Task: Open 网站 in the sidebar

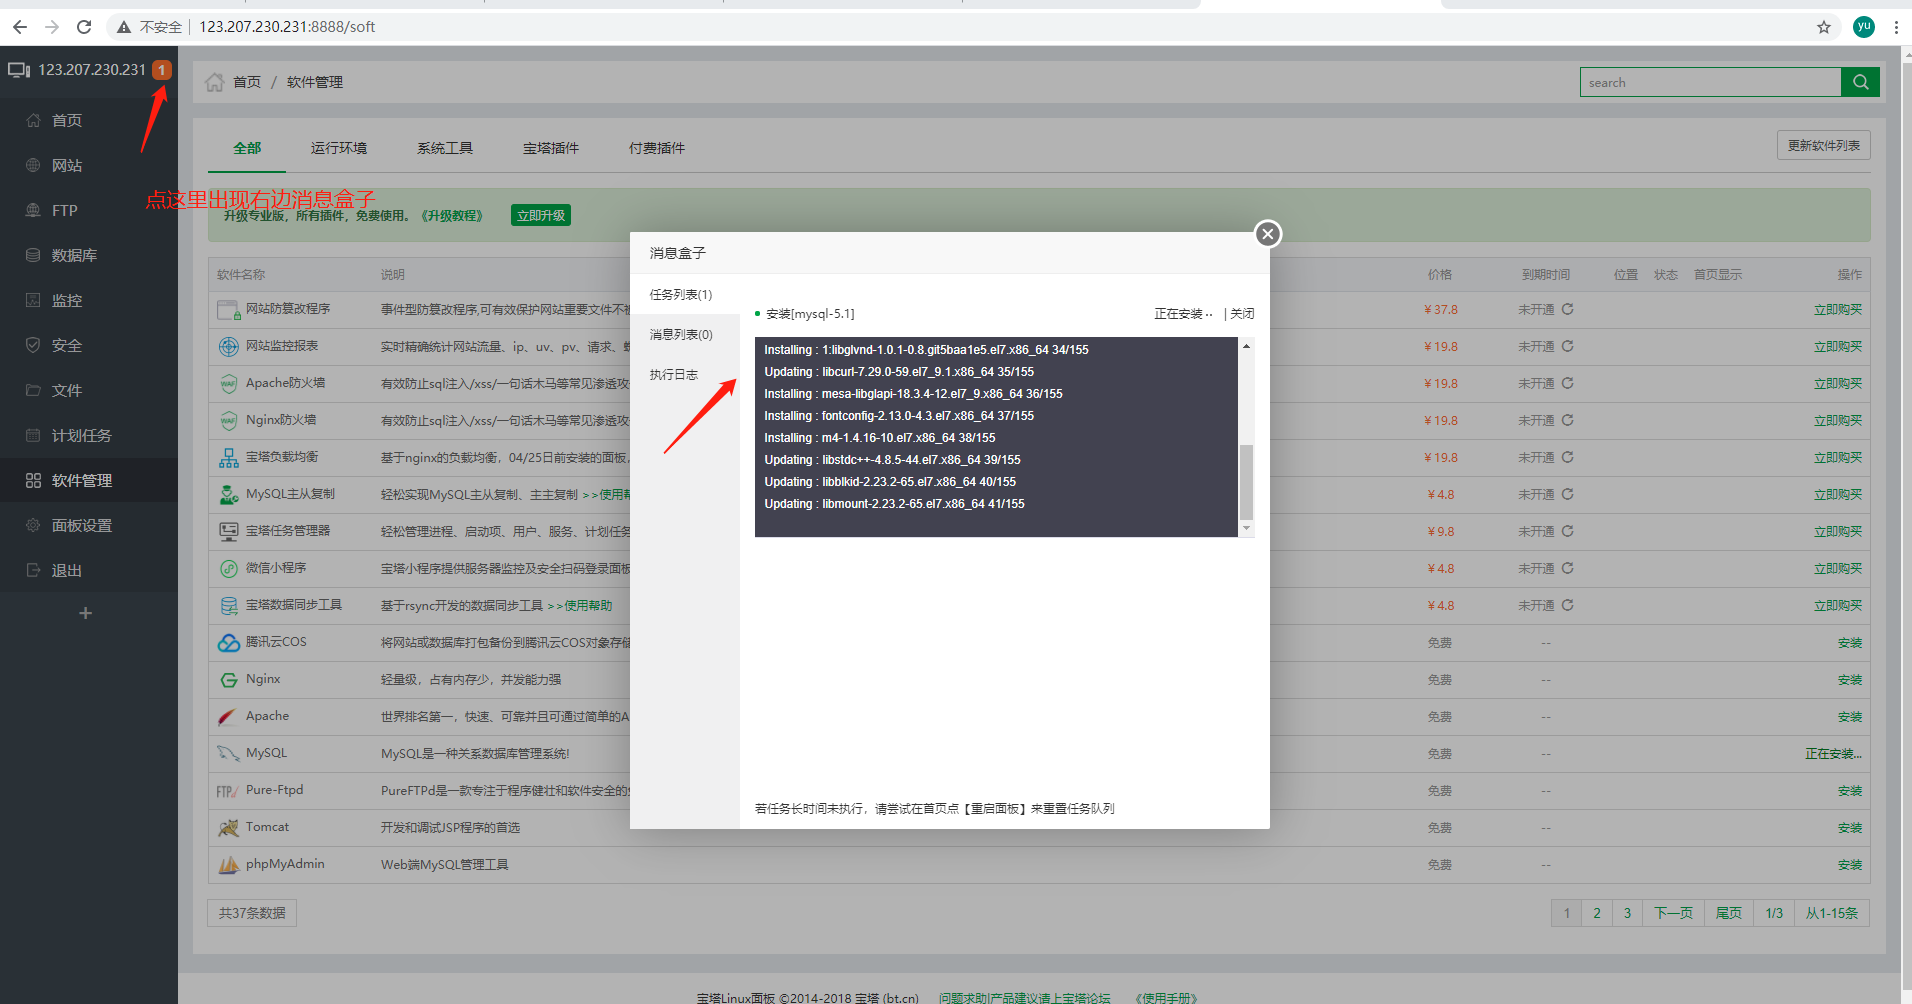Action: (x=67, y=166)
